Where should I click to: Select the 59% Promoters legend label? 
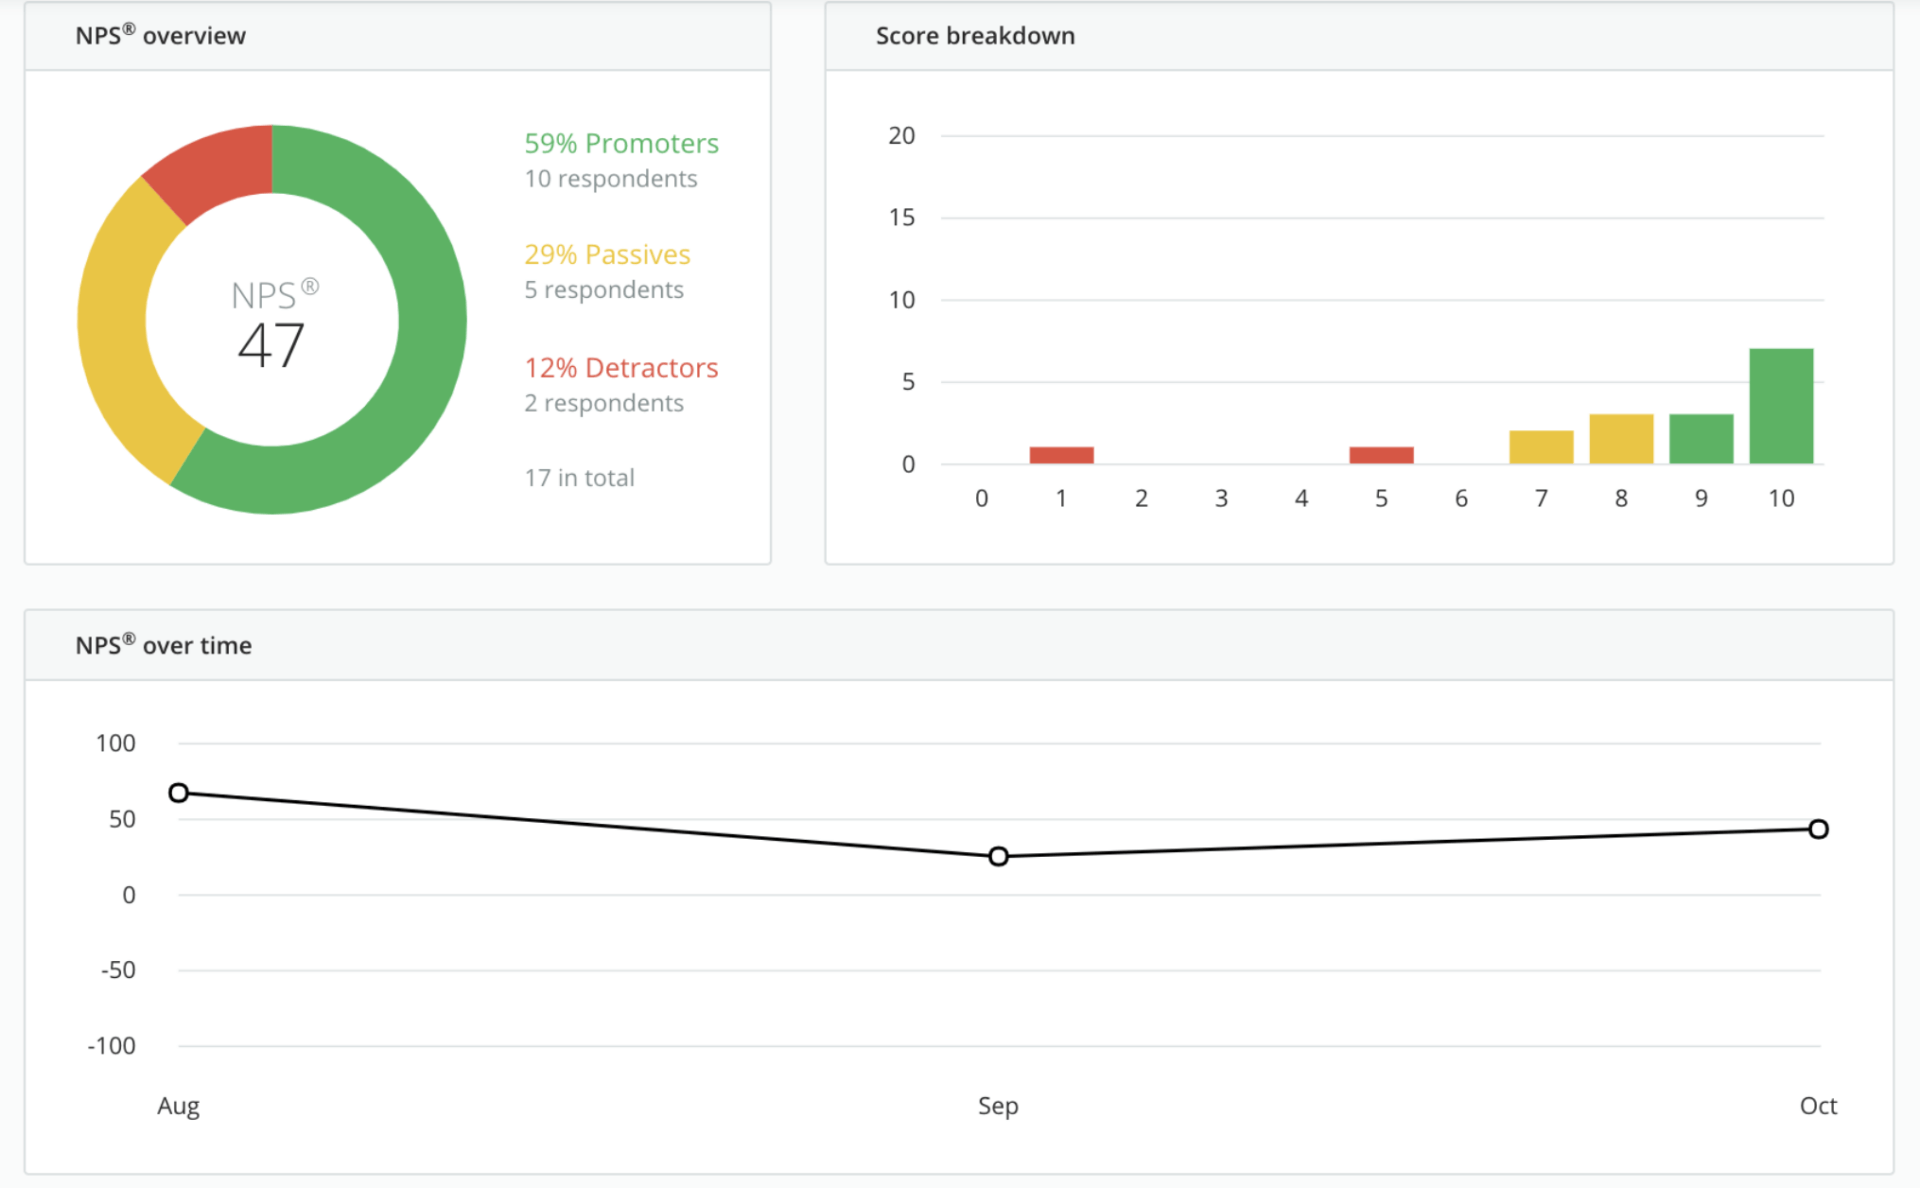(x=621, y=143)
